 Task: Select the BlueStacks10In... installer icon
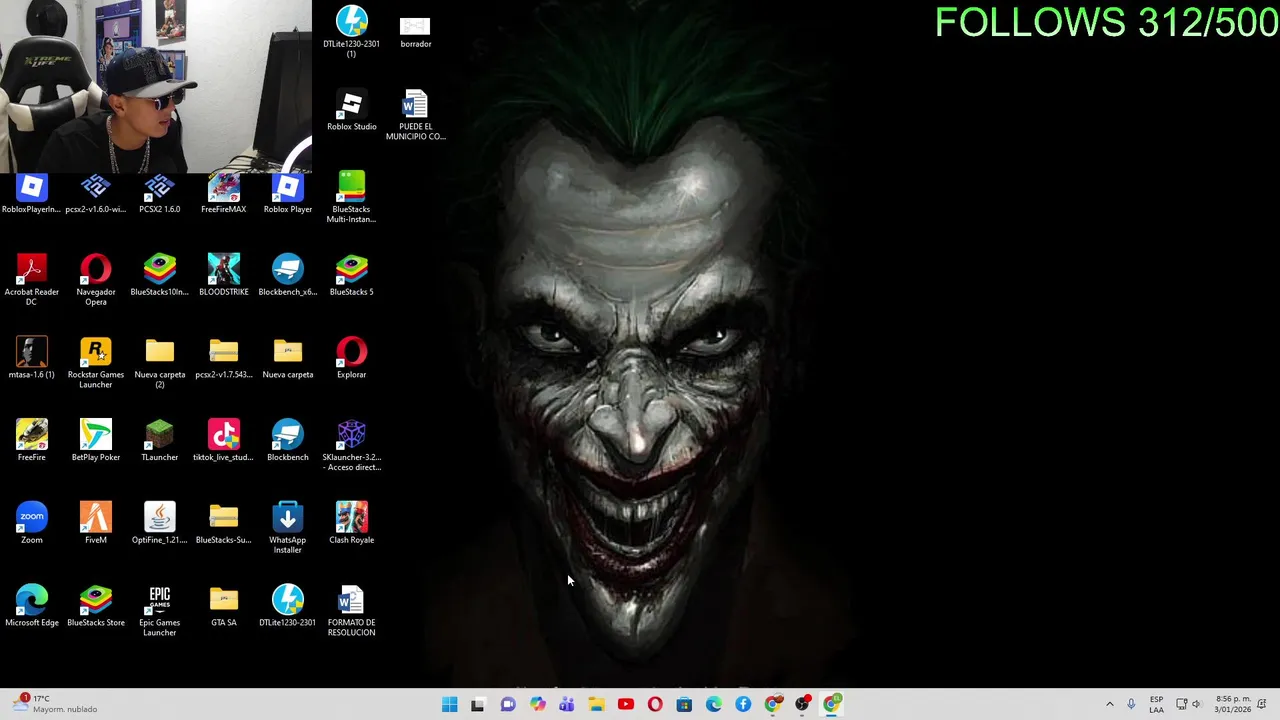[x=160, y=275]
